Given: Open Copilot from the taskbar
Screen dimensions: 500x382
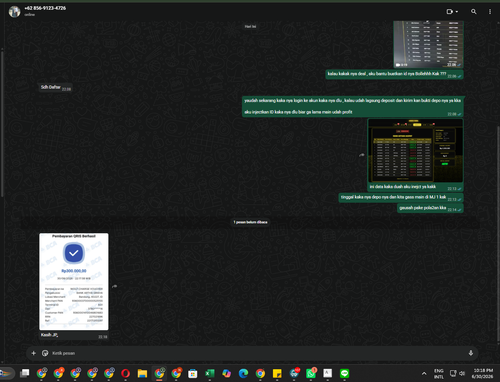Looking at the screenshot, I should point(227,373).
